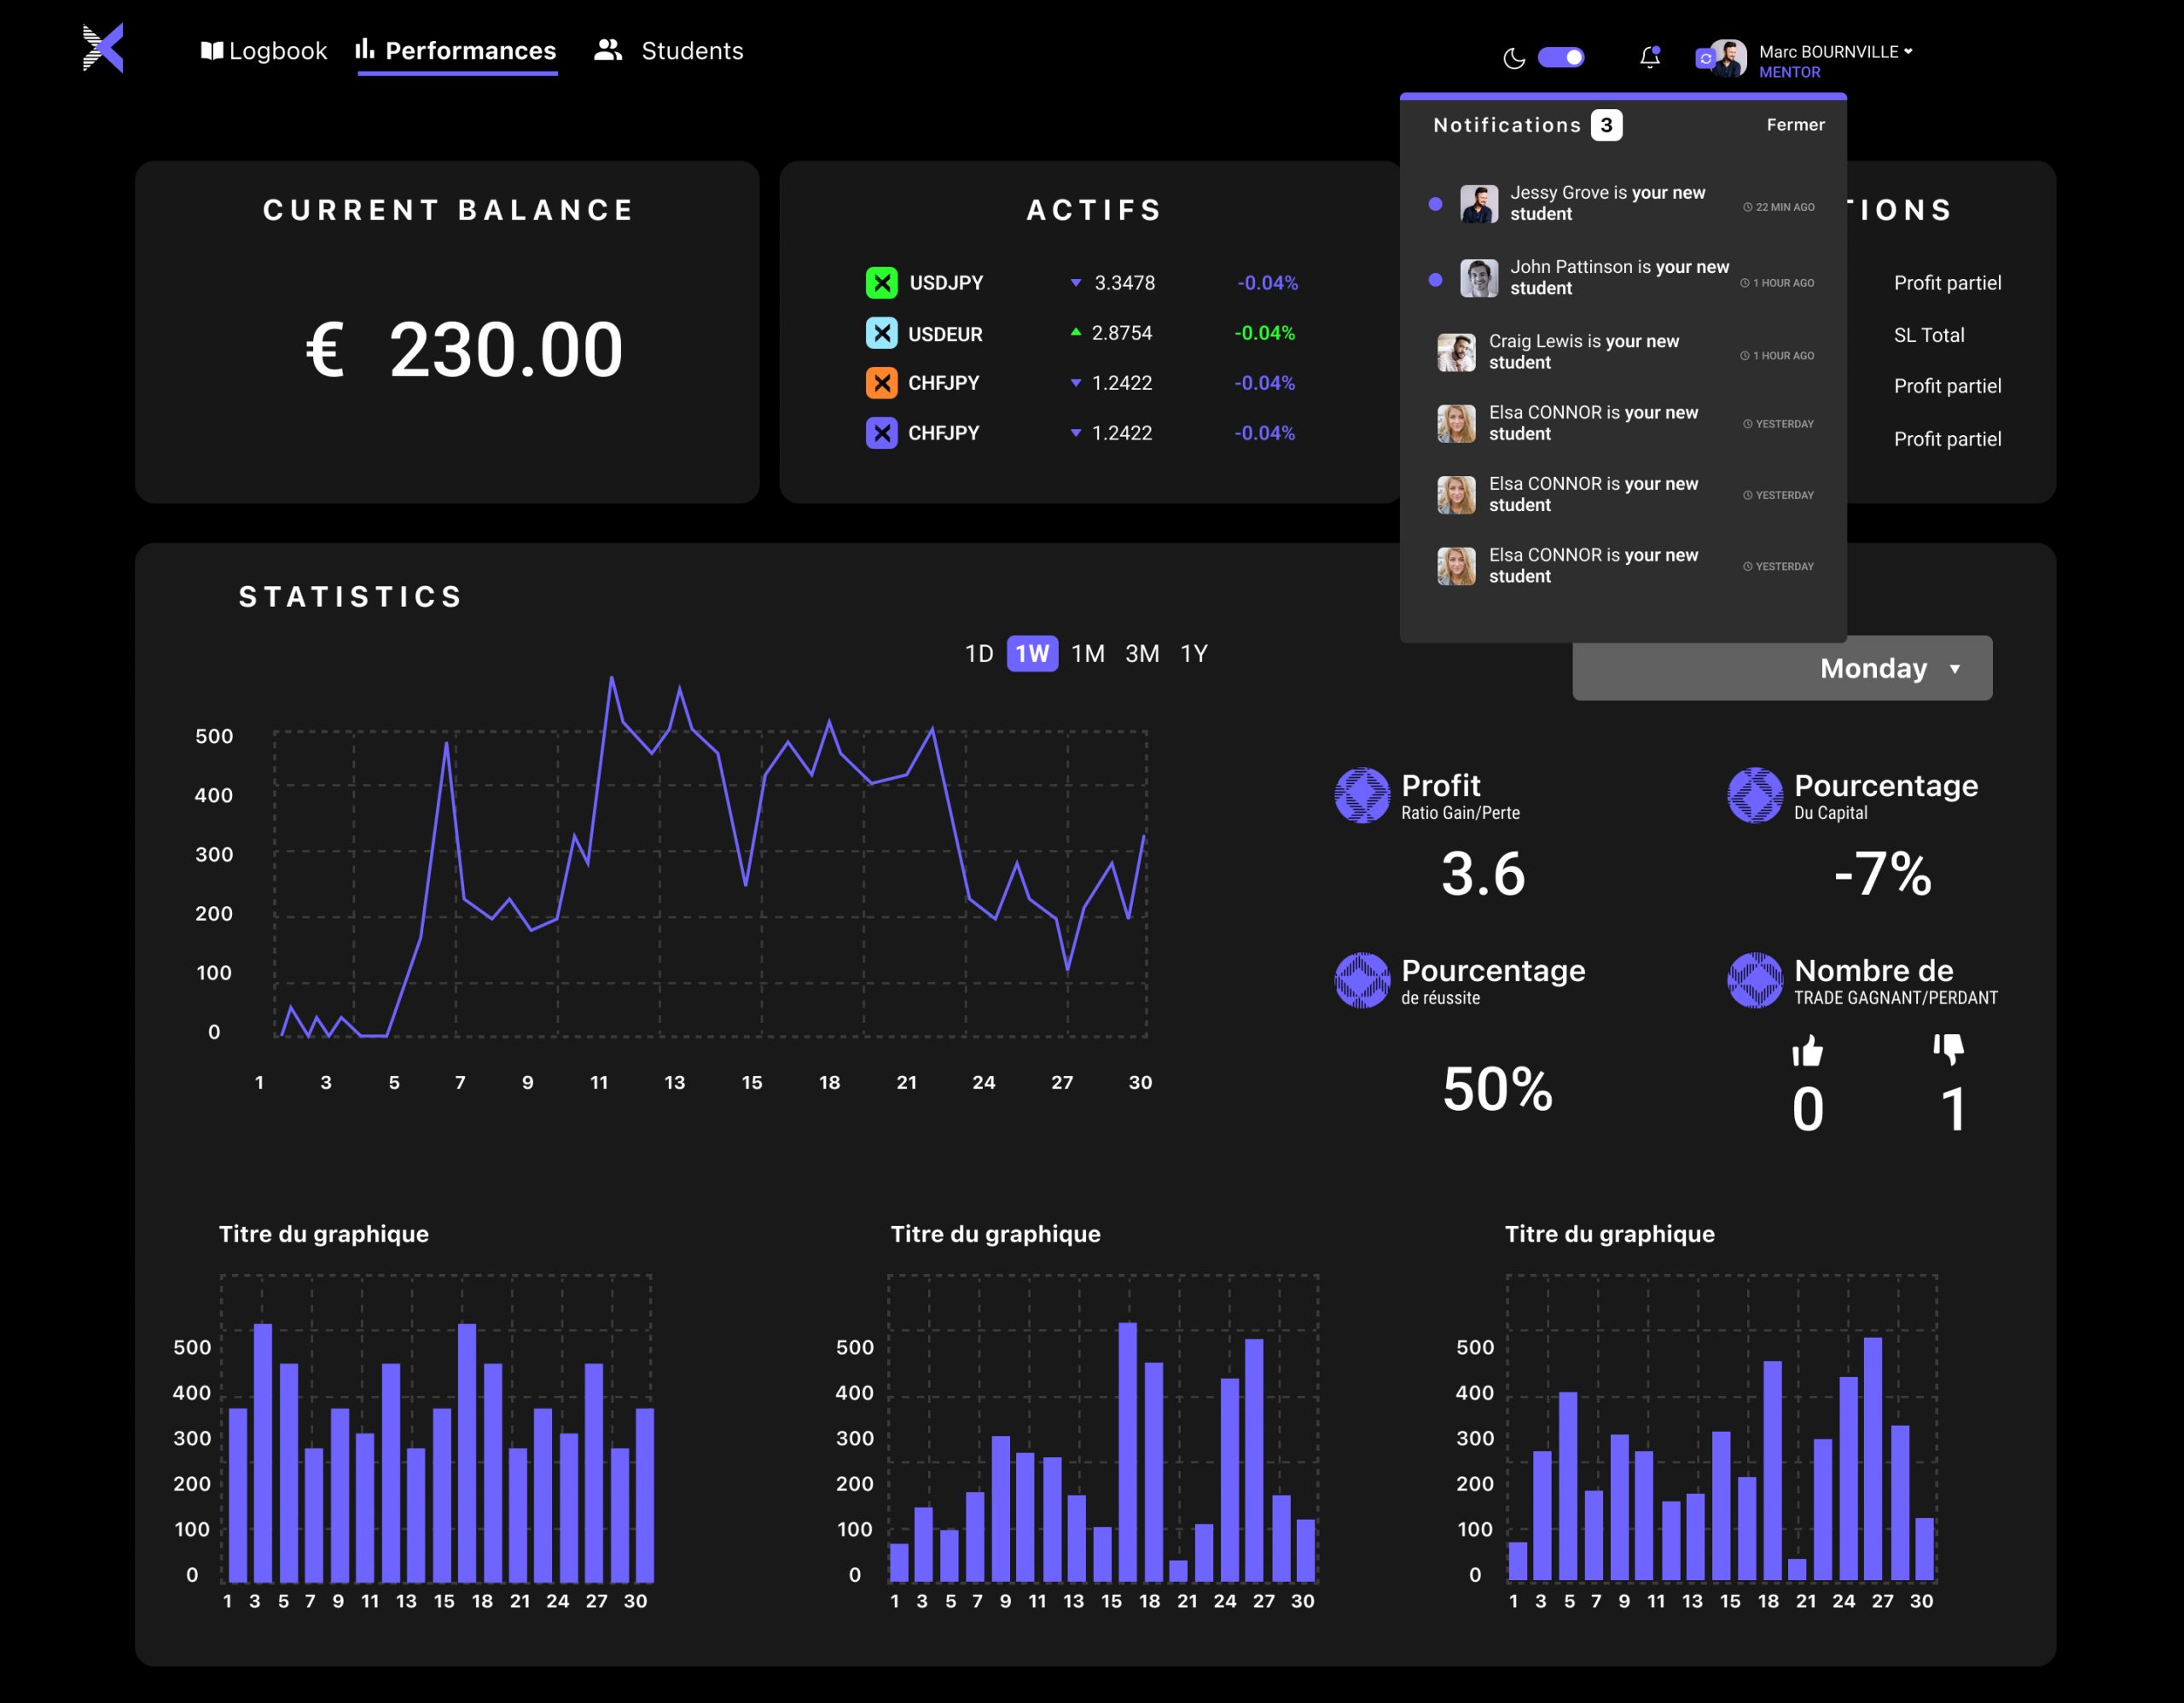Open Jessy Grove new student notification
The image size is (2184, 1703).
click(1607, 203)
